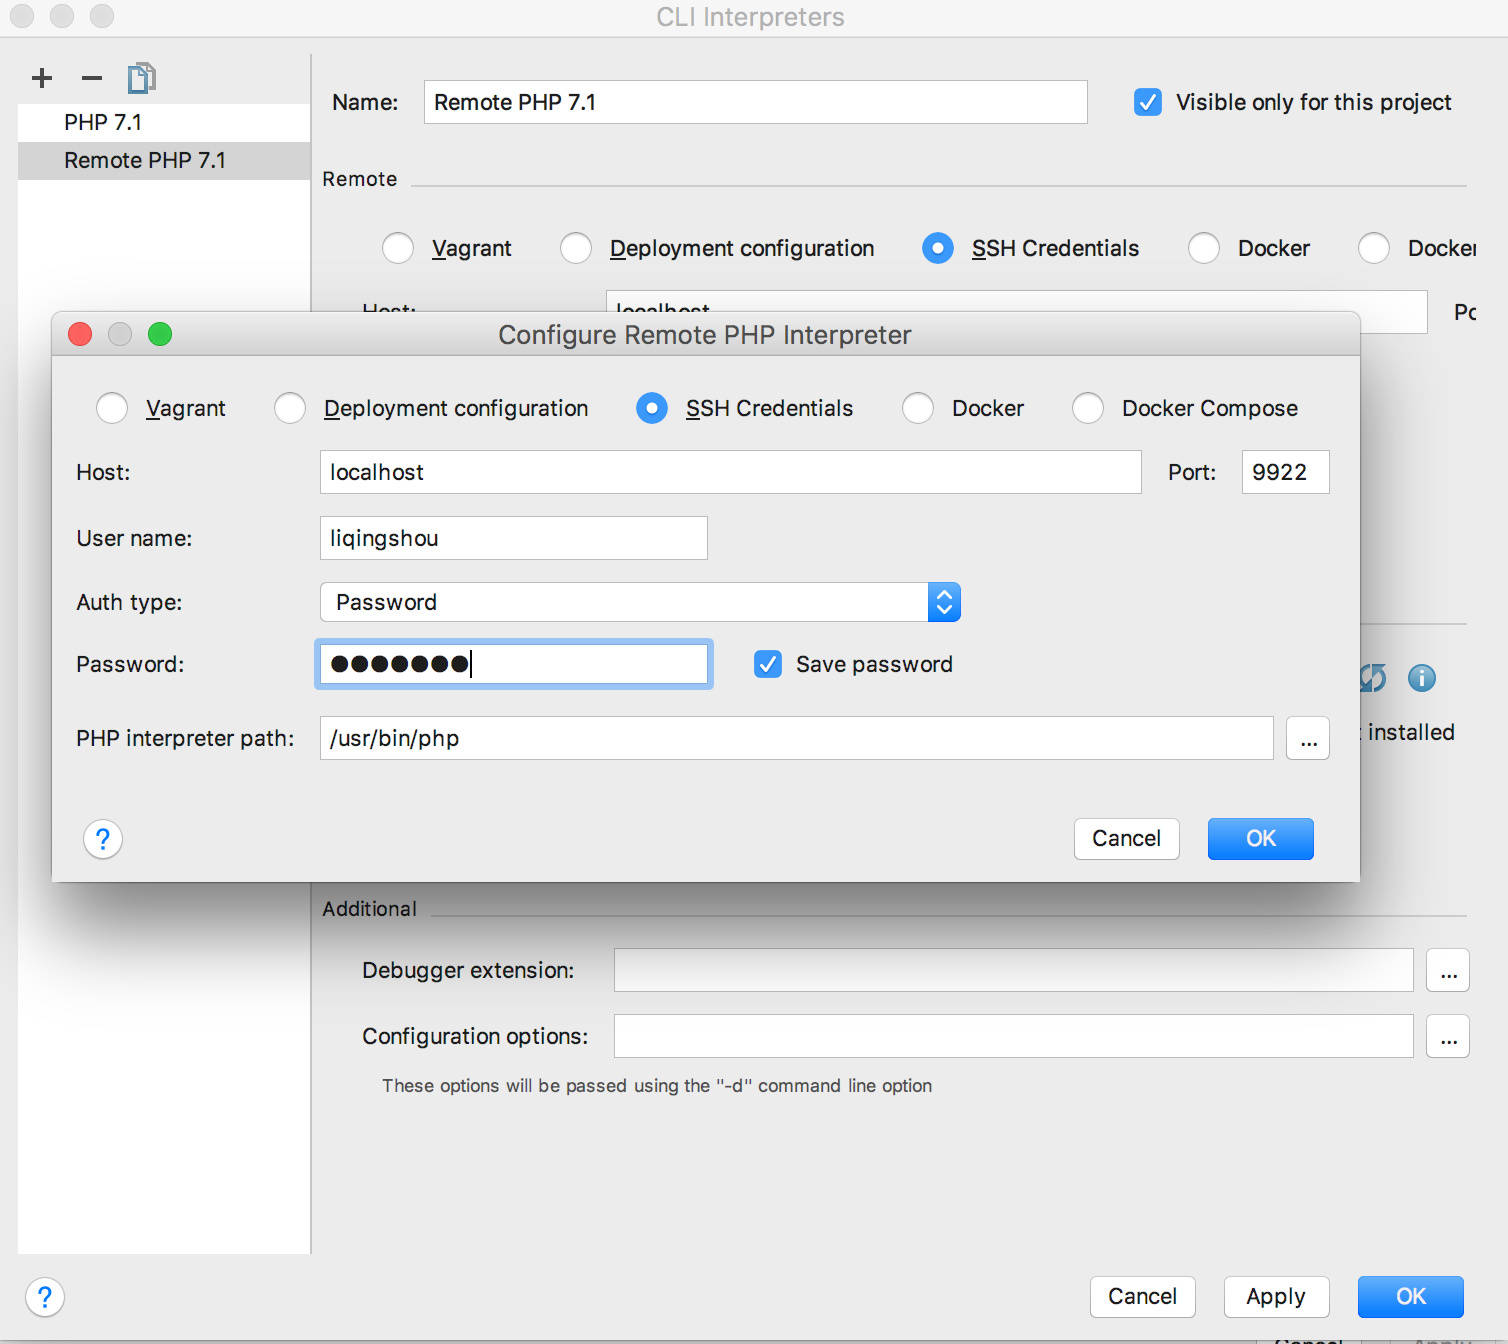Copy the selected interpreter configuration
1508x1344 pixels.
pyautogui.click(x=141, y=78)
